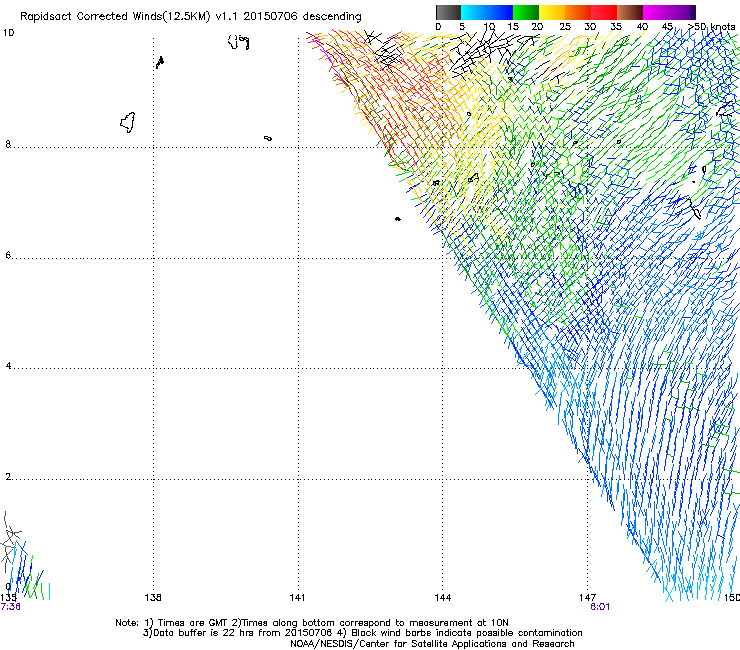
Task: Click the latitude '4' axis label
Action: click(8, 366)
